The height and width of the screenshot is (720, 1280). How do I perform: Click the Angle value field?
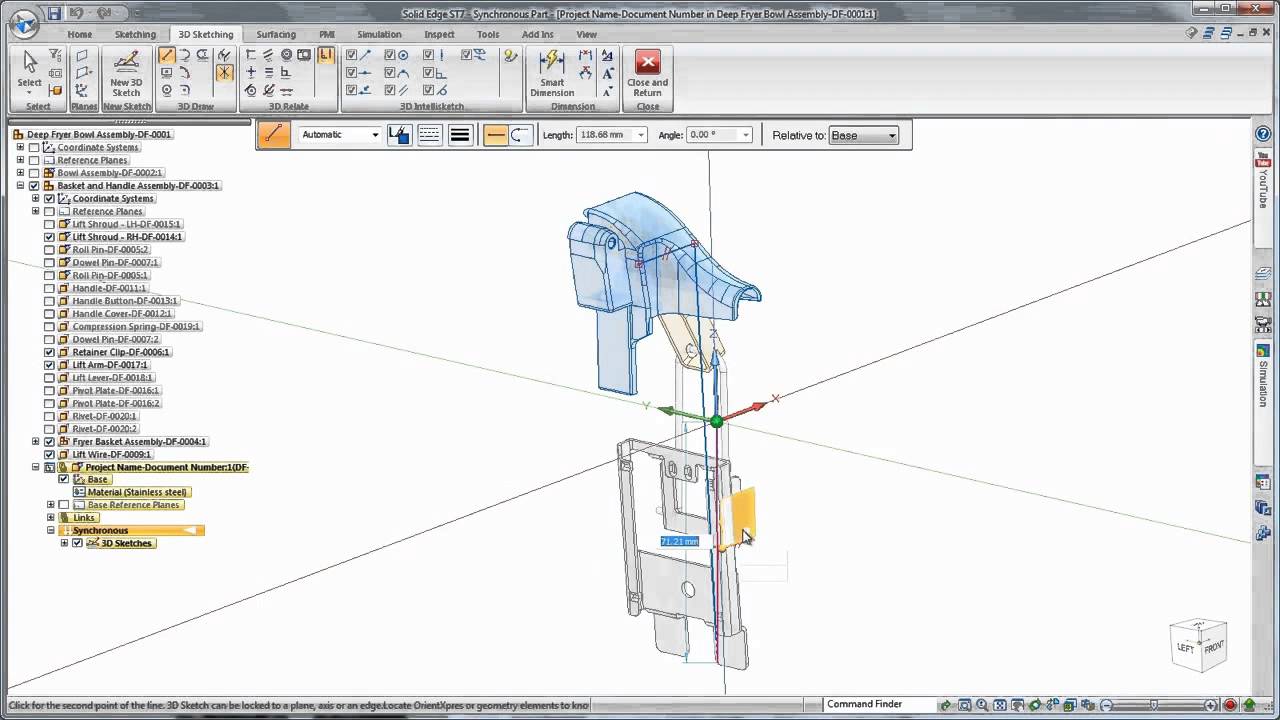tap(713, 135)
